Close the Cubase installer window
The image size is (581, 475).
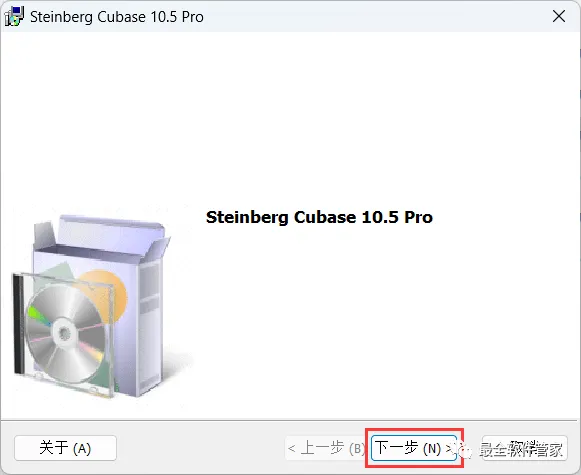coord(559,16)
